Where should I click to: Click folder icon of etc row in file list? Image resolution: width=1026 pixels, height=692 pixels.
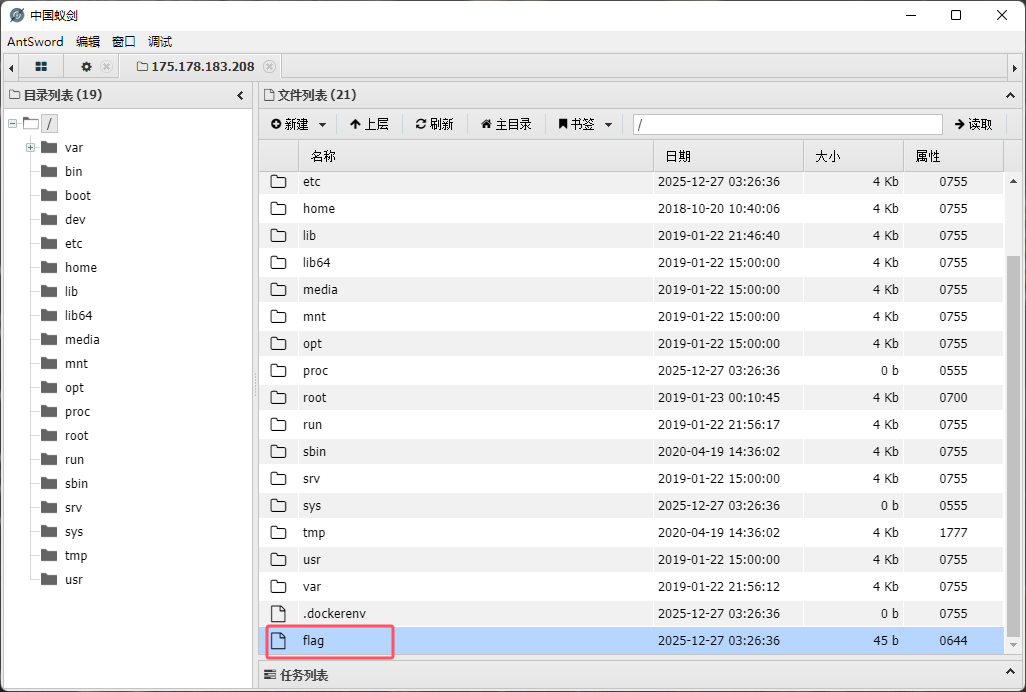(279, 181)
